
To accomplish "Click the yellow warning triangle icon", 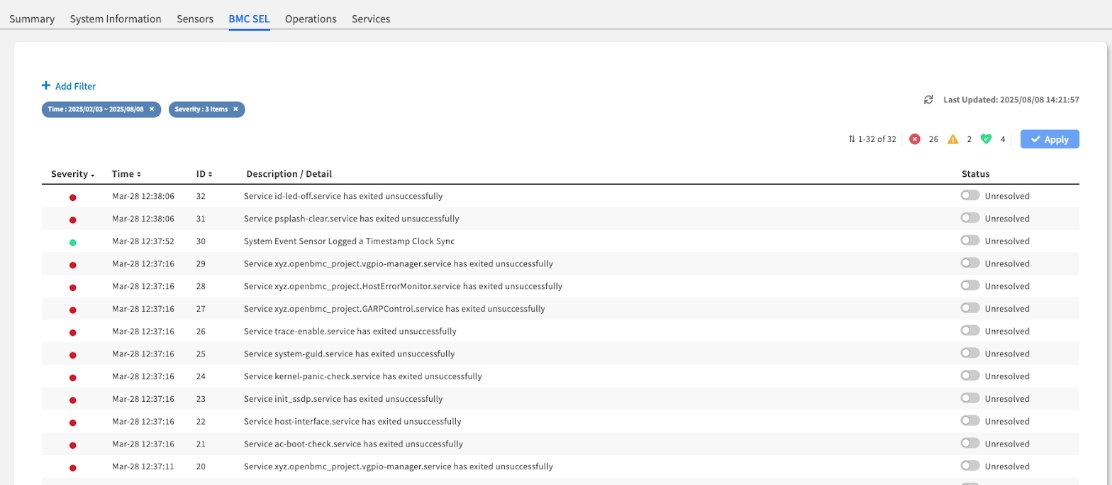I will 953,139.
